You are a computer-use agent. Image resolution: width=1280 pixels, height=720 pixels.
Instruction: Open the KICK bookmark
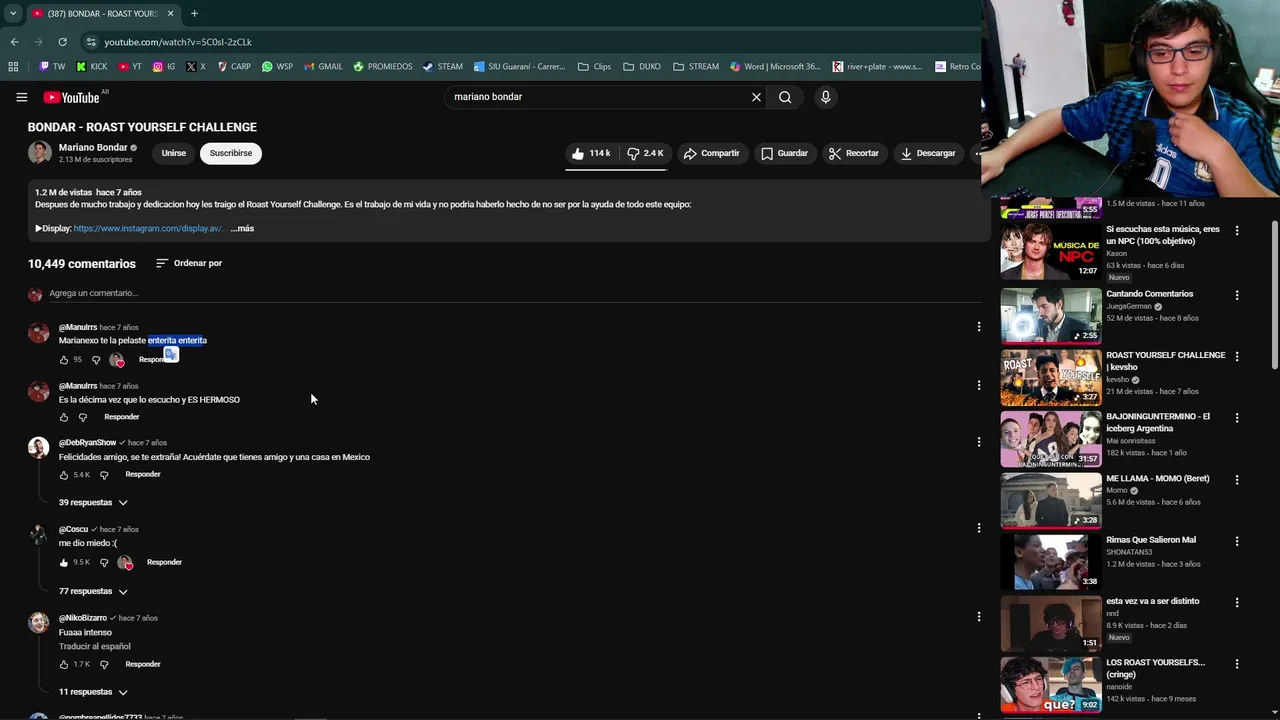pyautogui.click(x=92, y=67)
